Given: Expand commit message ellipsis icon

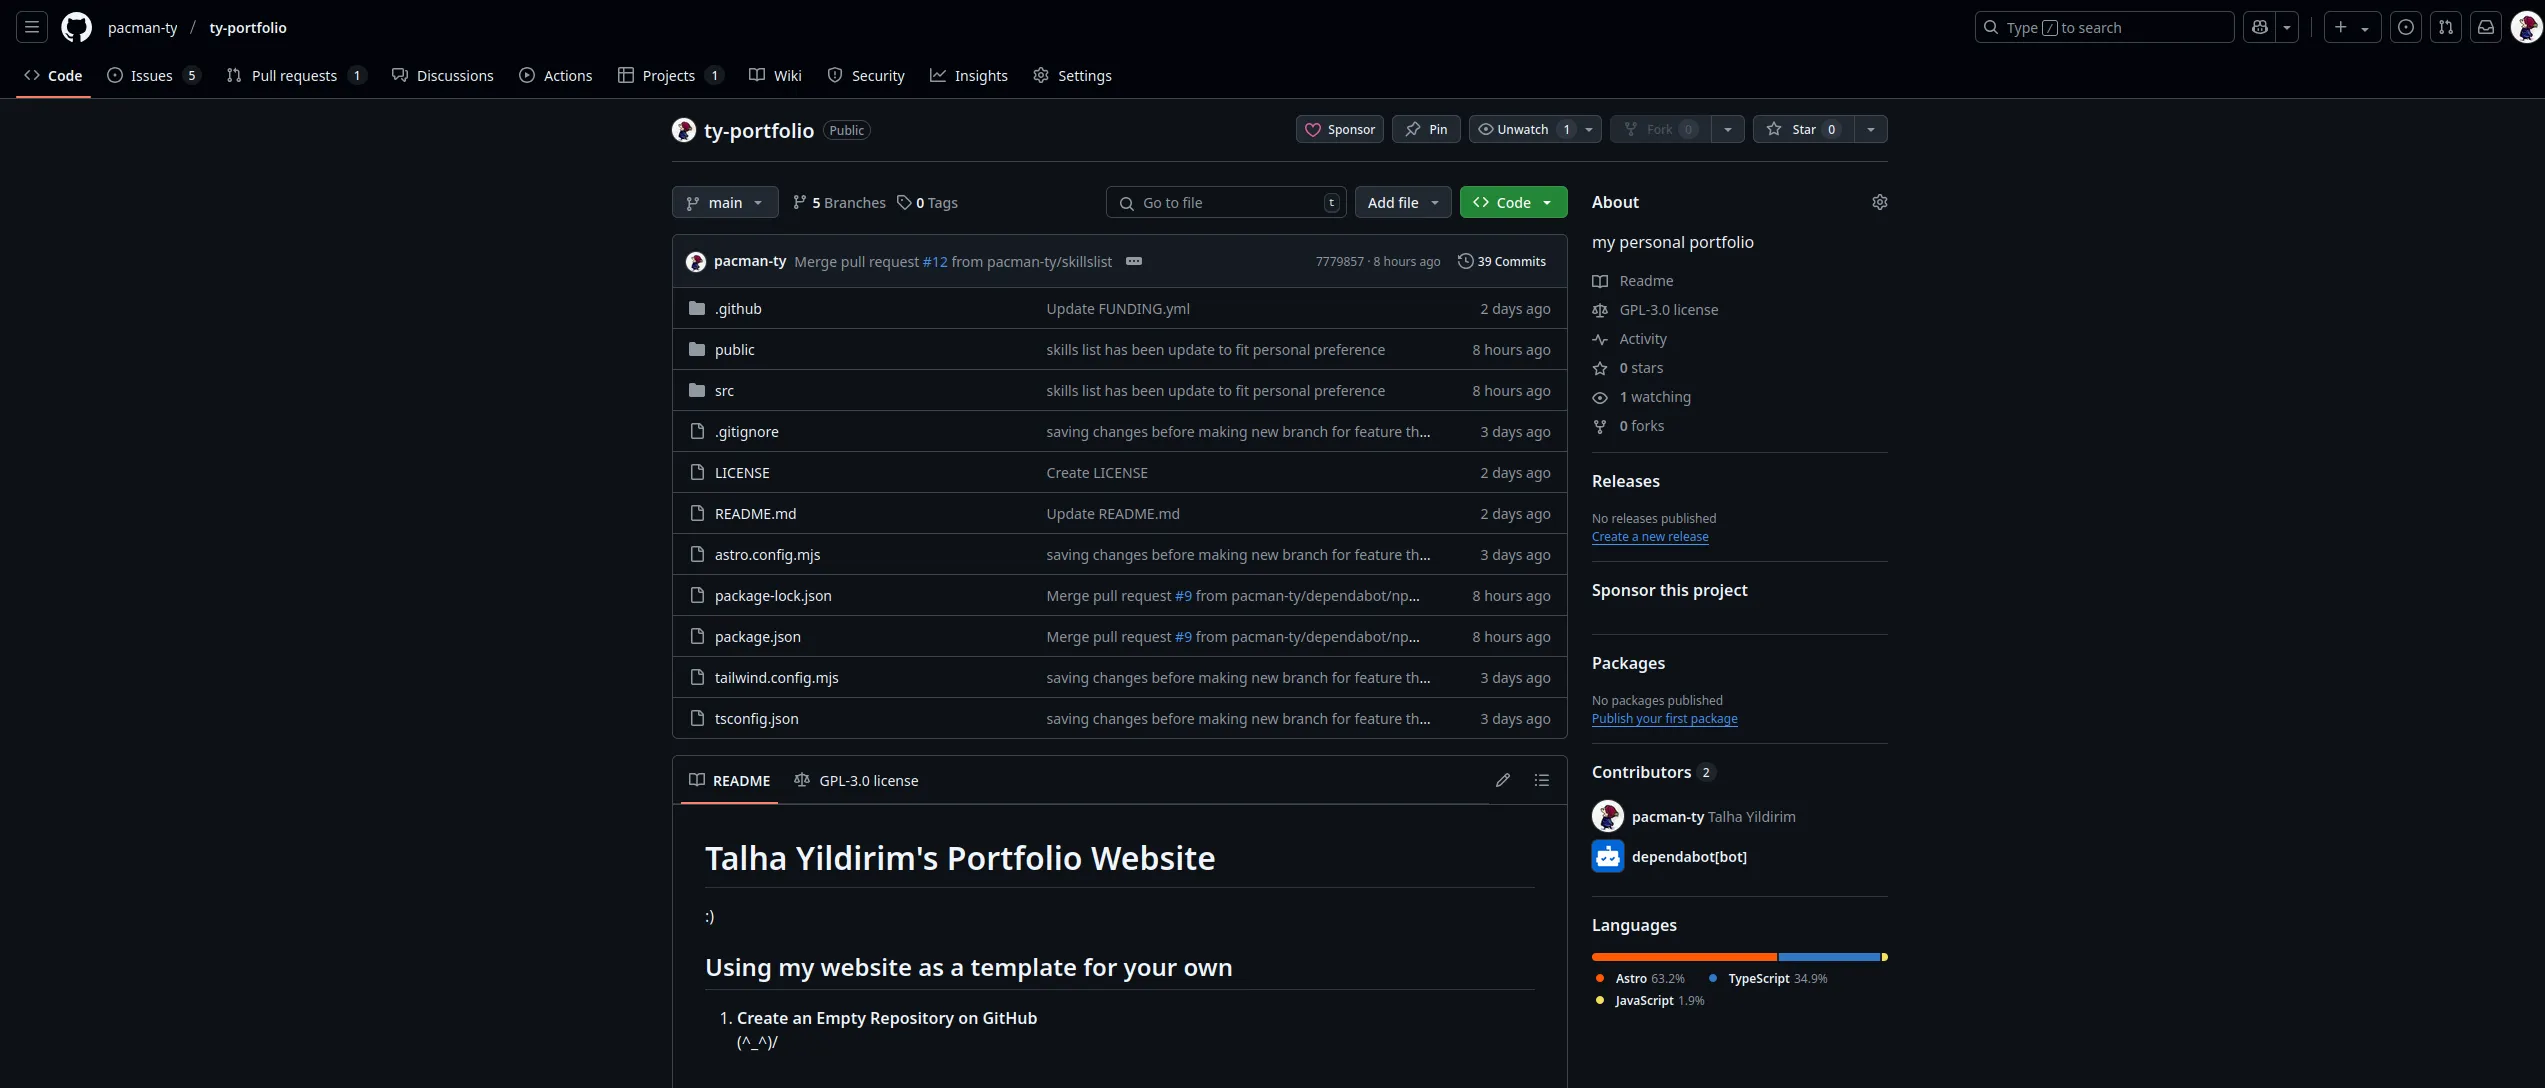Looking at the screenshot, I should [x=1134, y=261].
